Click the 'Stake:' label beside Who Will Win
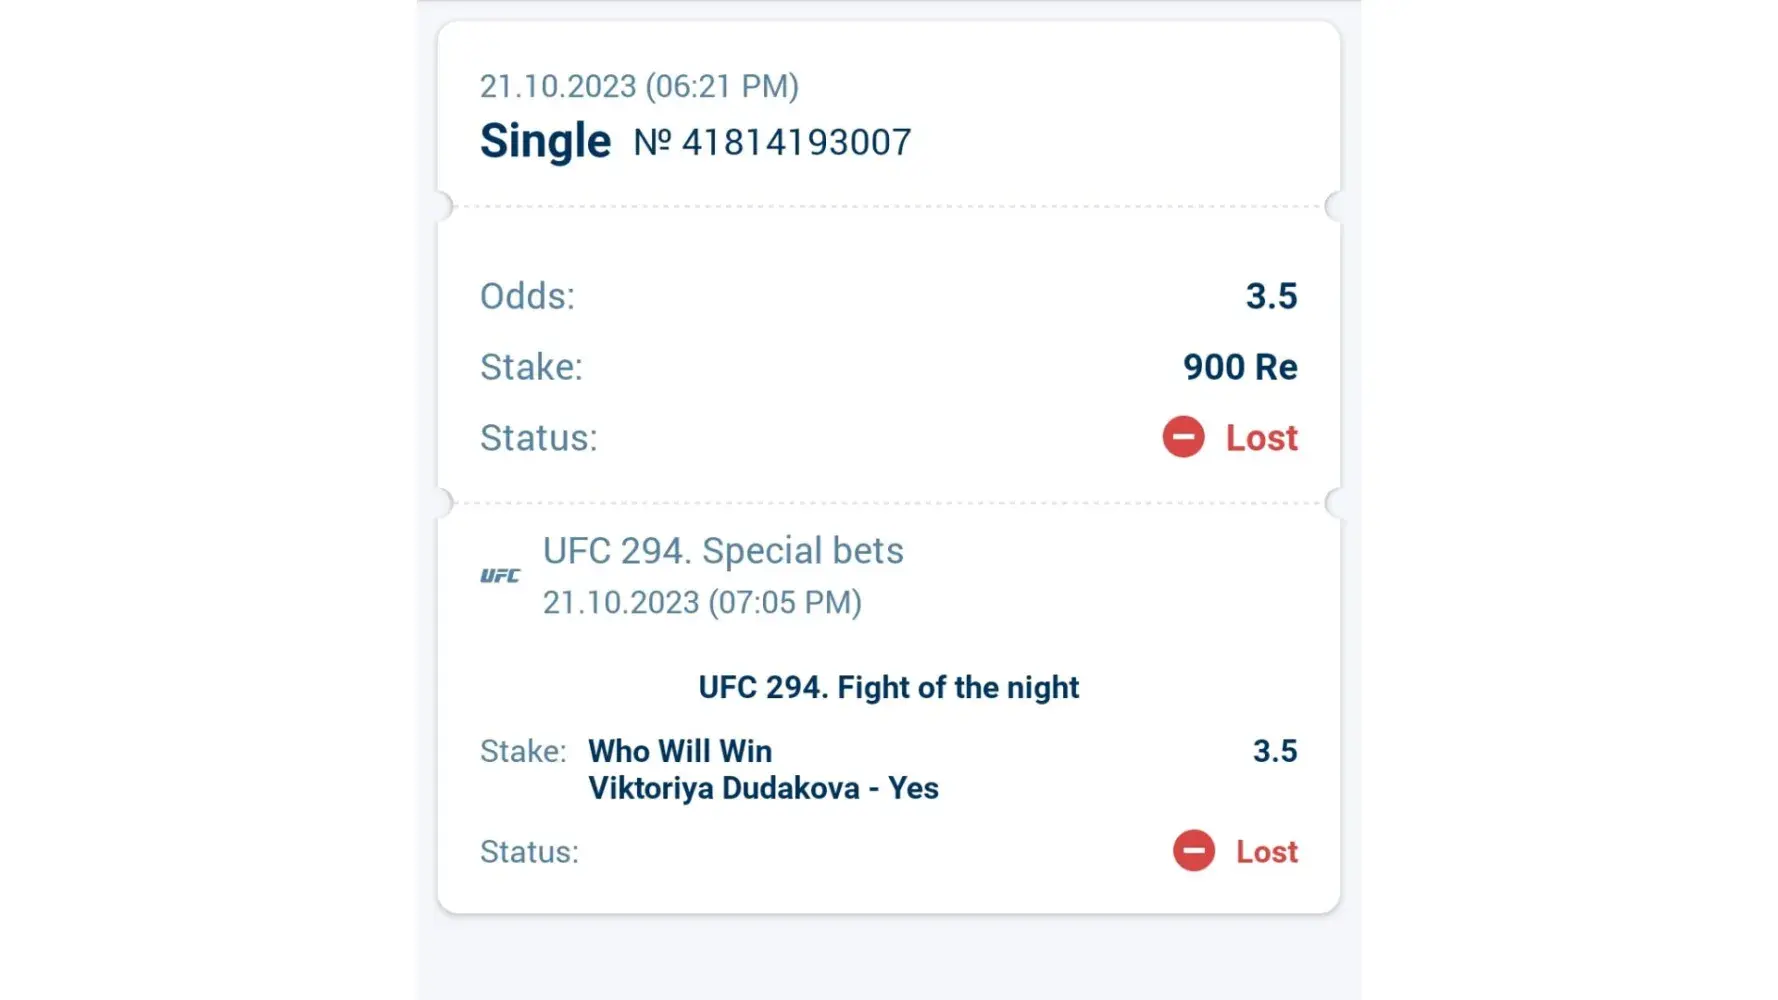Screen dimensions: 1778x1000 [523, 751]
